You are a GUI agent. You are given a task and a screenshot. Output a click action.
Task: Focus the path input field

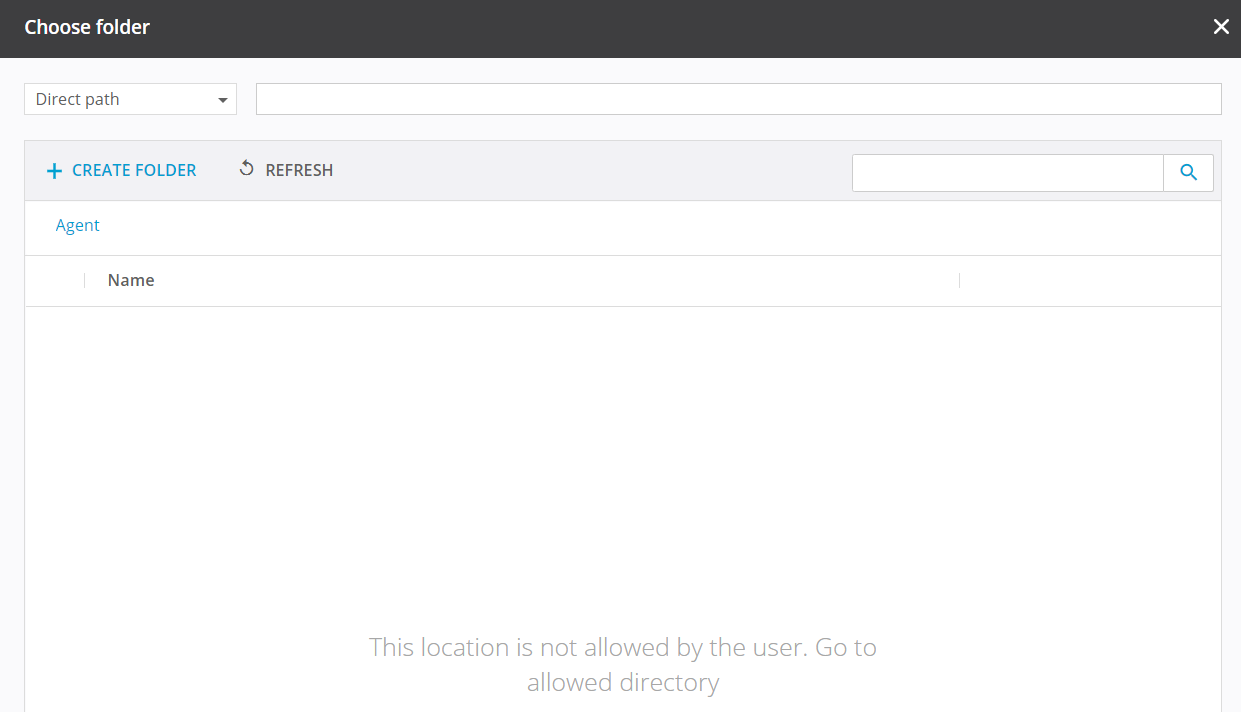point(738,99)
